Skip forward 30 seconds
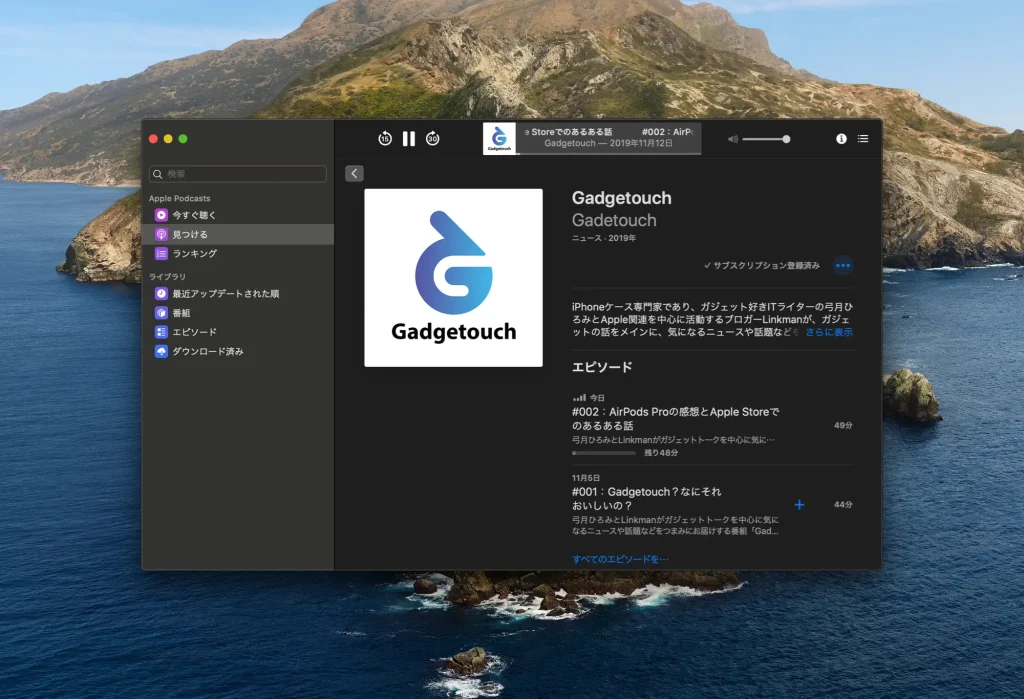1024x699 pixels. (x=433, y=139)
